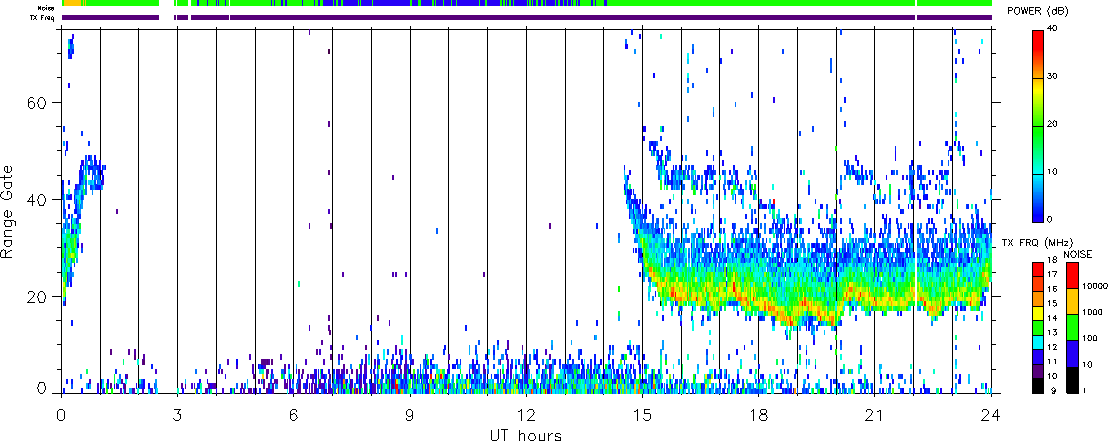Click the '30' label on POWER color bar
The image size is (1108, 441).
tap(1053, 76)
